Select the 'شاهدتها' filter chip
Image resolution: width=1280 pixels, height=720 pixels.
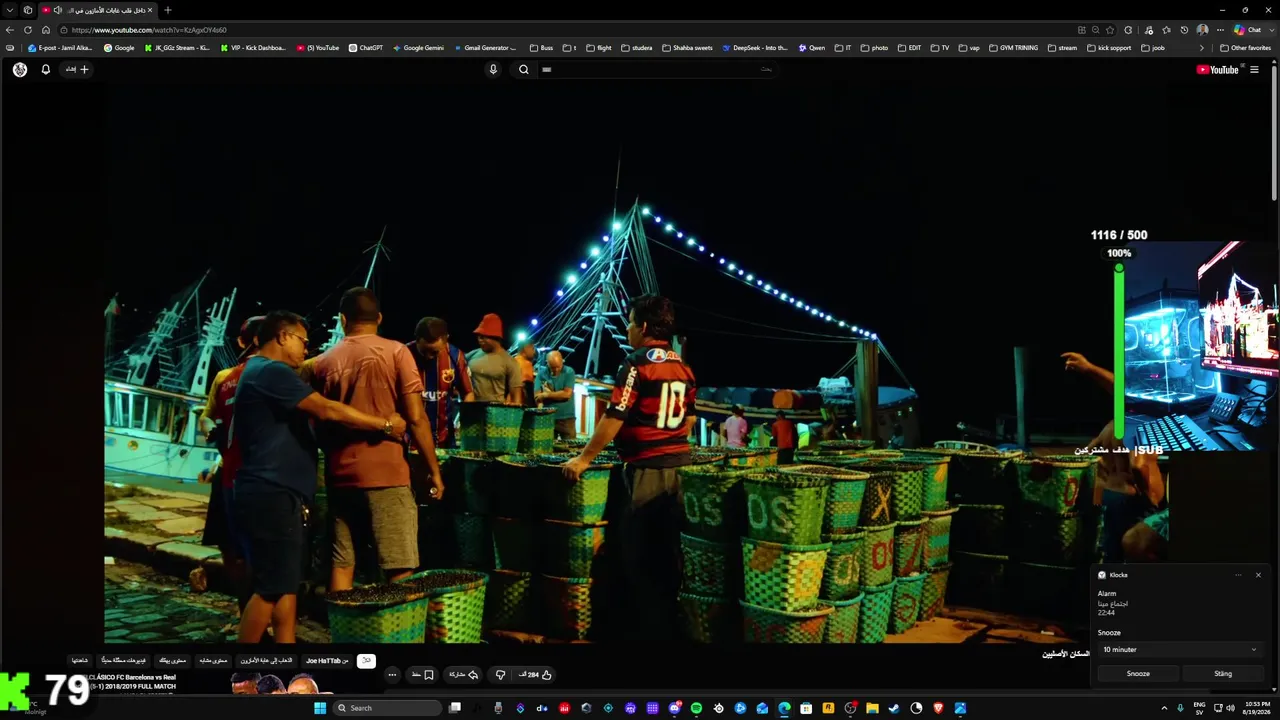click(x=80, y=661)
